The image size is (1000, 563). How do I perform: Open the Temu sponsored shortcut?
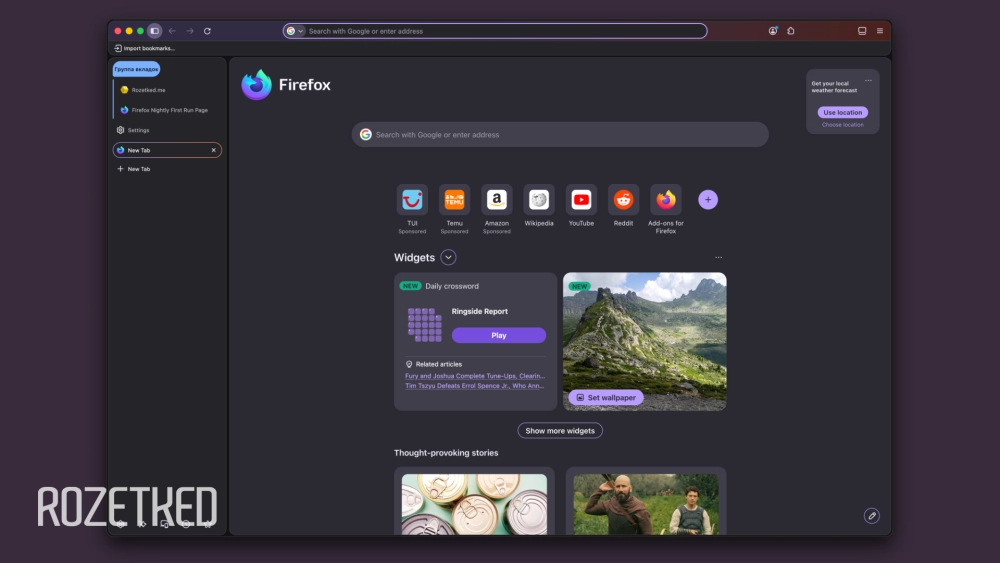tap(454, 200)
